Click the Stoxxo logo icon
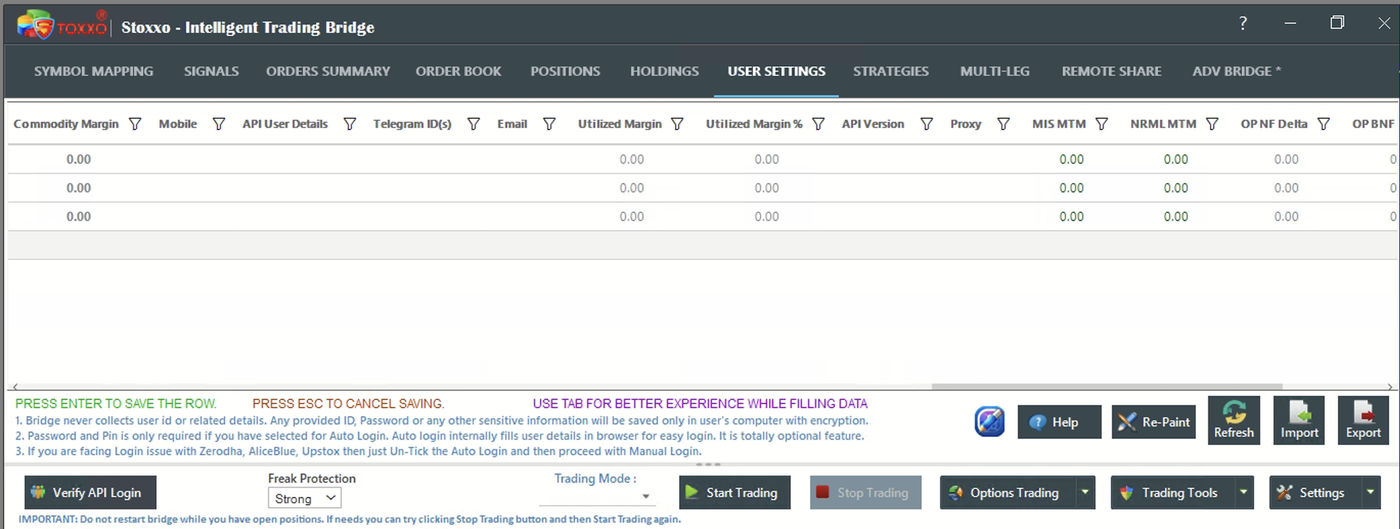1400x529 pixels. (x=61, y=25)
